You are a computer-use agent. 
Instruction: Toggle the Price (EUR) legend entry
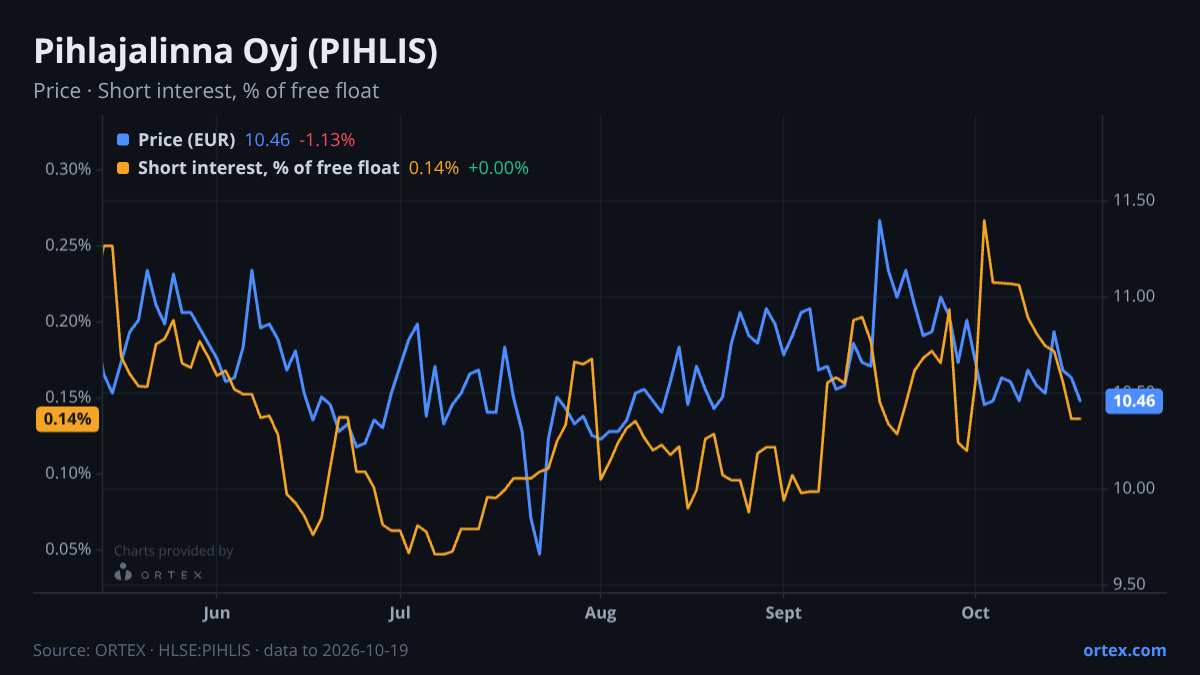click(236, 140)
